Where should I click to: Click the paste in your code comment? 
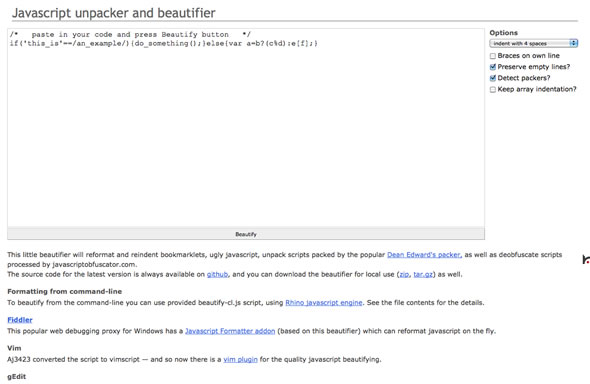130,35
